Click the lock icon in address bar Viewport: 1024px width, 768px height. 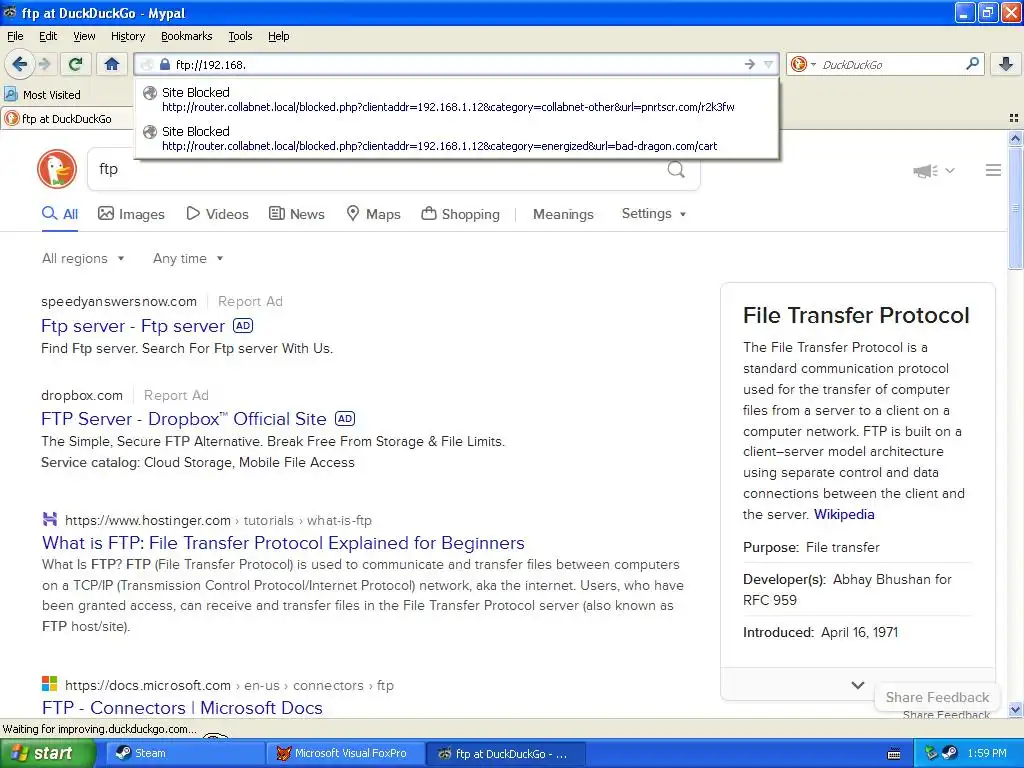pyautogui.click(x=165, y=65)
